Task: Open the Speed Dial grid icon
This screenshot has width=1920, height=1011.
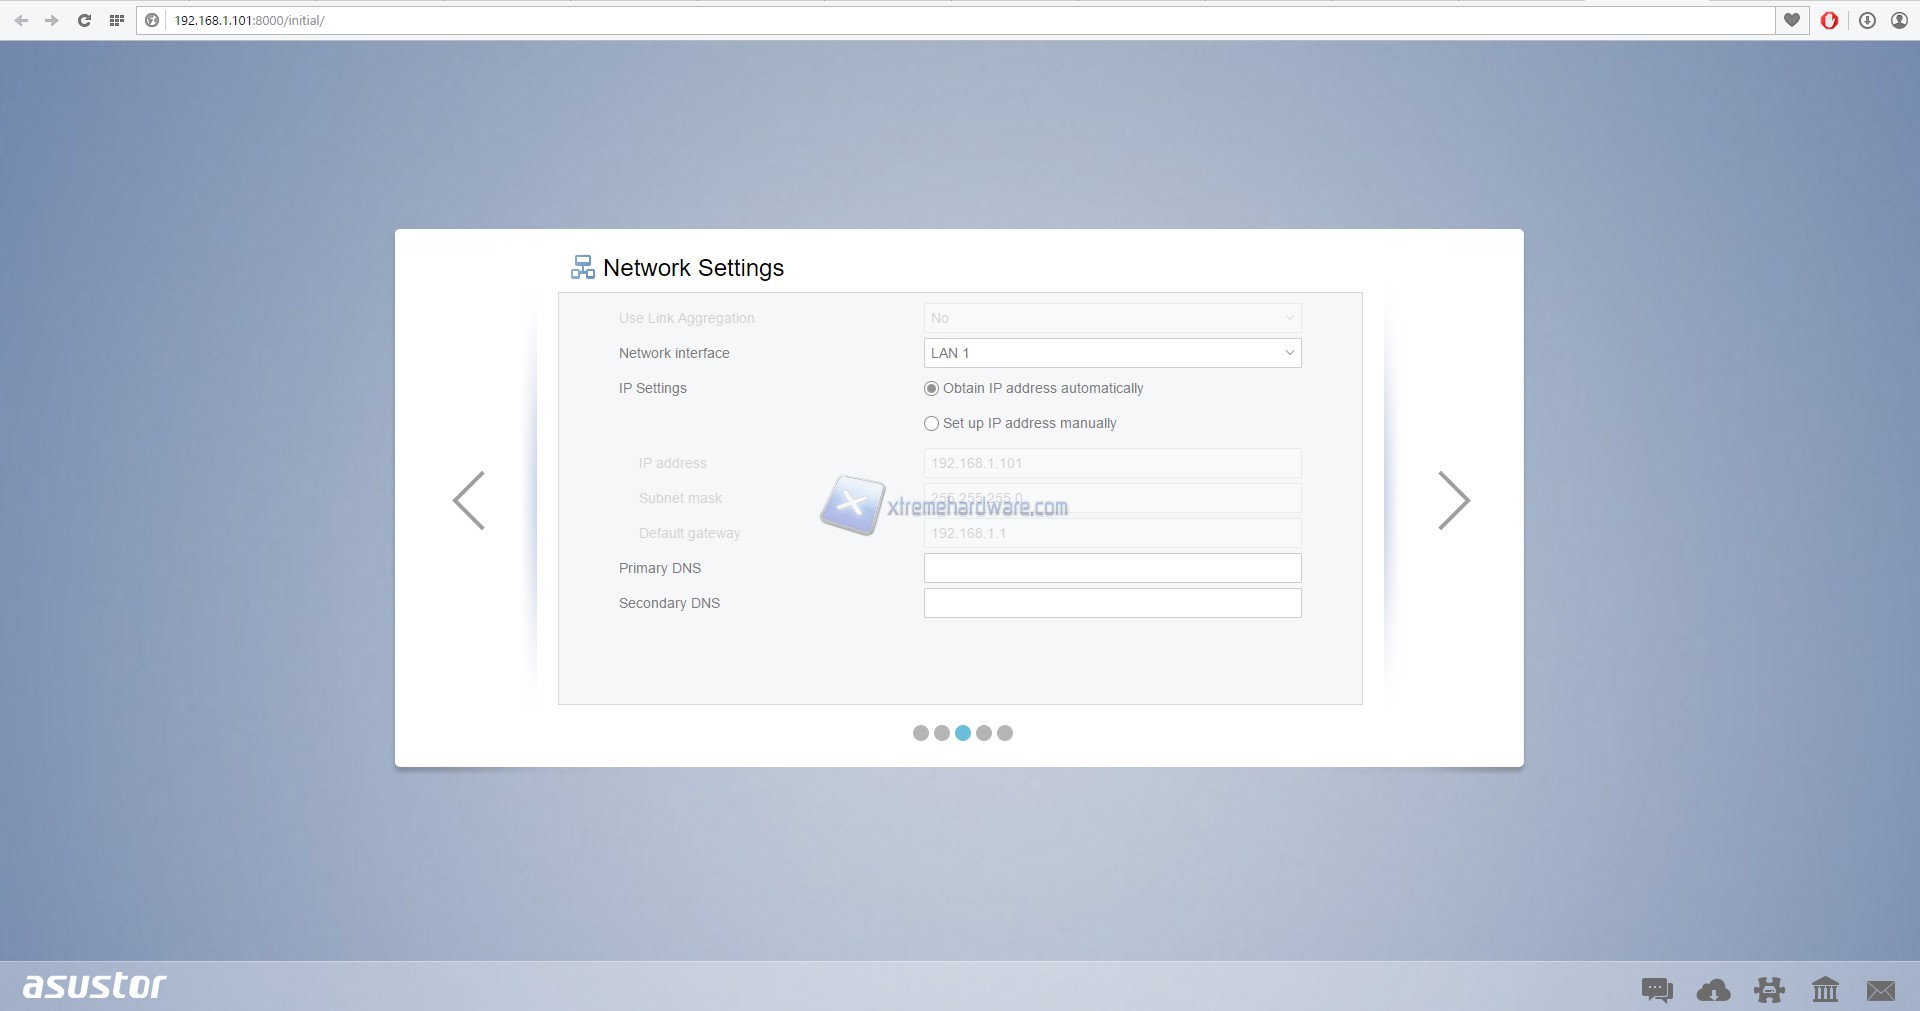Action: [x=117, y=20]
